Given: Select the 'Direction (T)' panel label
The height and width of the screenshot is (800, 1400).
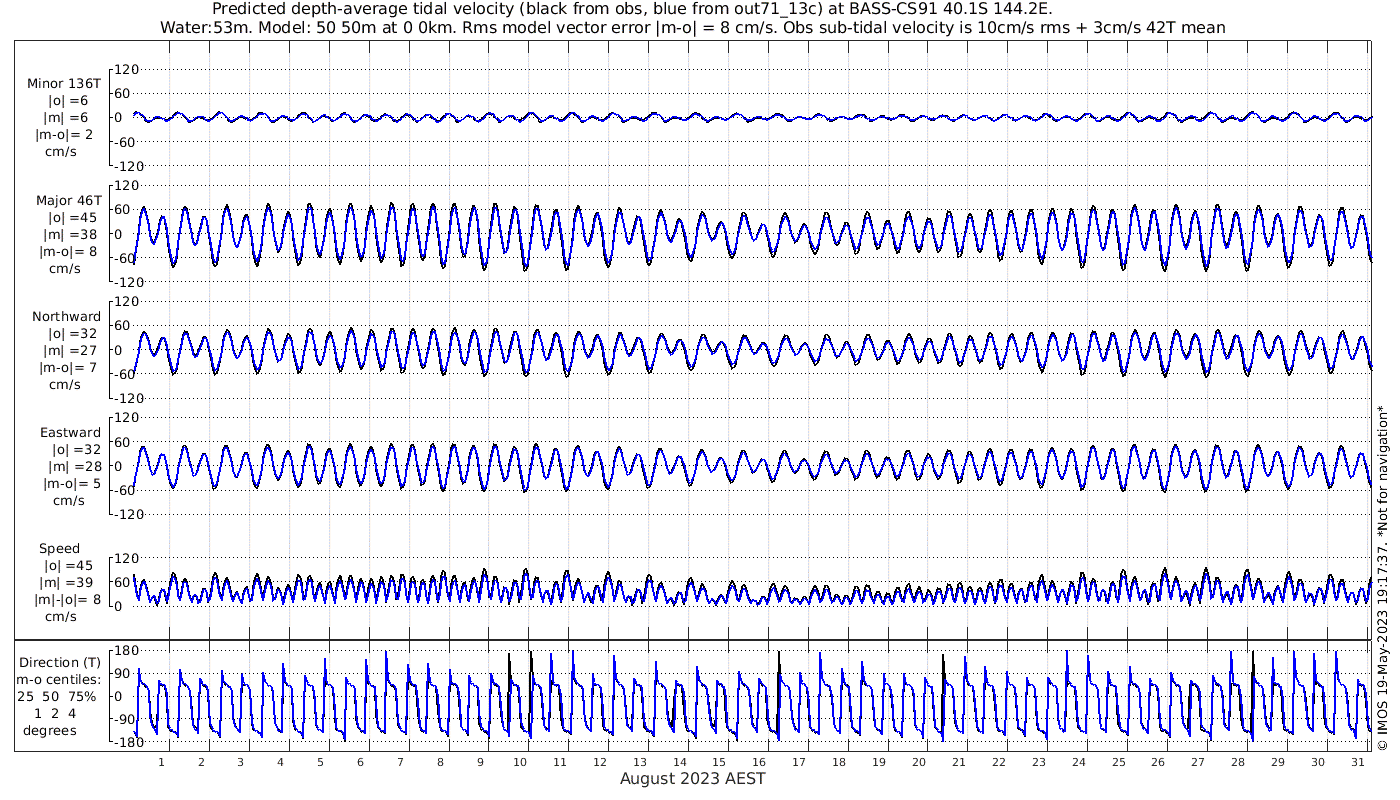Looking at the screenshot, I should point(60,662).
